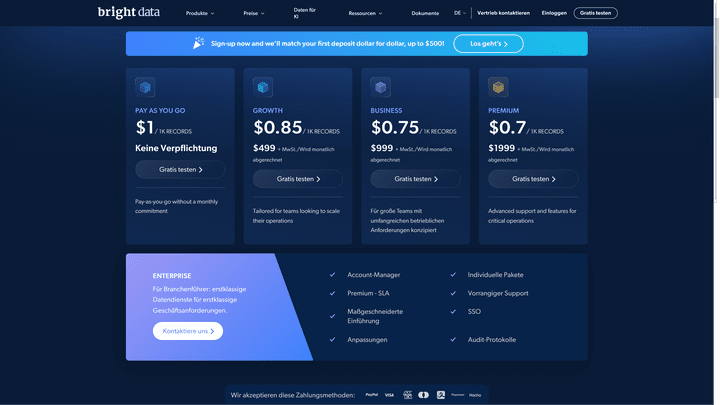Click the Los geht's banner button
The height and width of the screenshot is (405, 720).
[488, 44]
